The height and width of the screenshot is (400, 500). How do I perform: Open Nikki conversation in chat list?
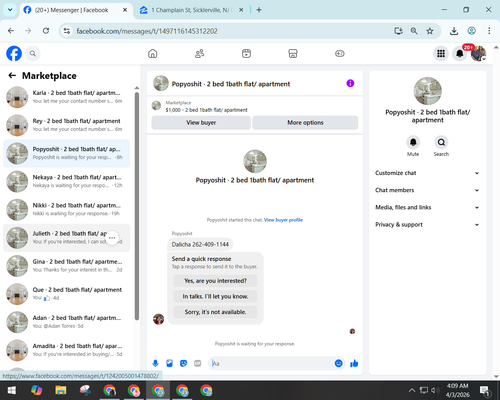67,209
